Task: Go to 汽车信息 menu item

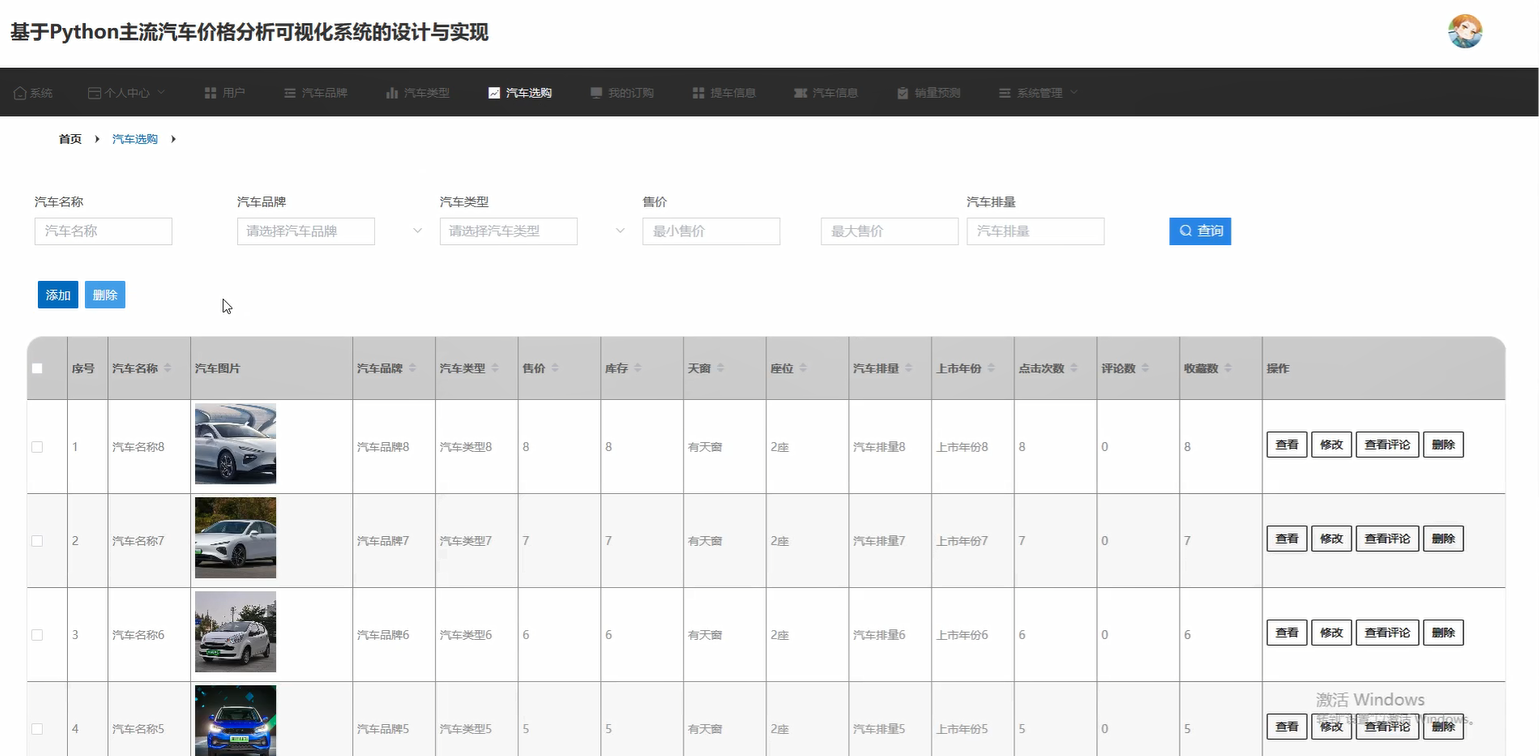Action: pos(826,93)
